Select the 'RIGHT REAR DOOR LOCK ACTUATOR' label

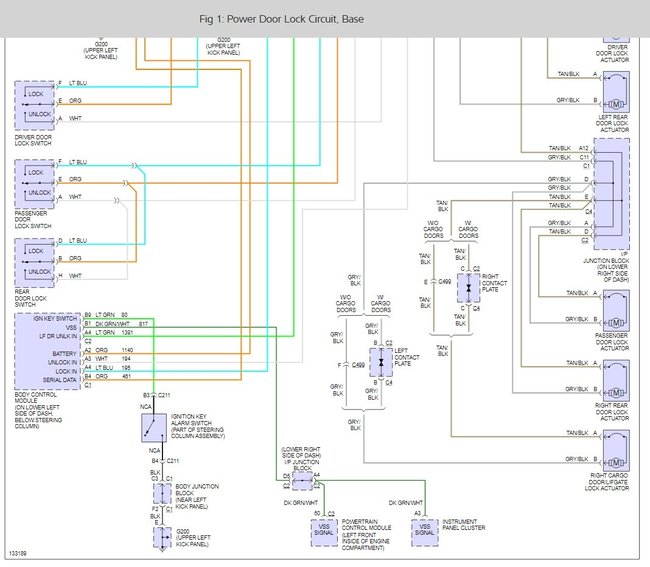click(612, 412)
